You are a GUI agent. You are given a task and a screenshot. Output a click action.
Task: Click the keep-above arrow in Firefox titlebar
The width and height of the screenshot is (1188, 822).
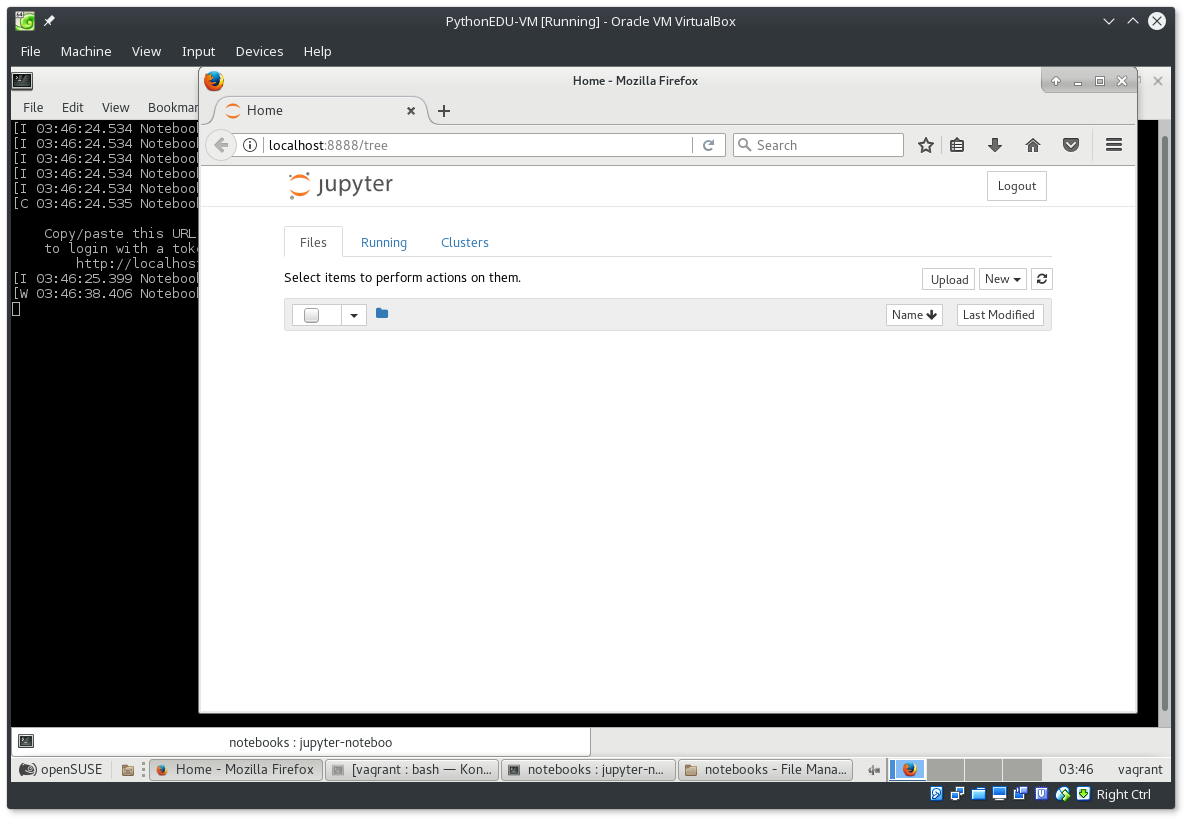1055,81
